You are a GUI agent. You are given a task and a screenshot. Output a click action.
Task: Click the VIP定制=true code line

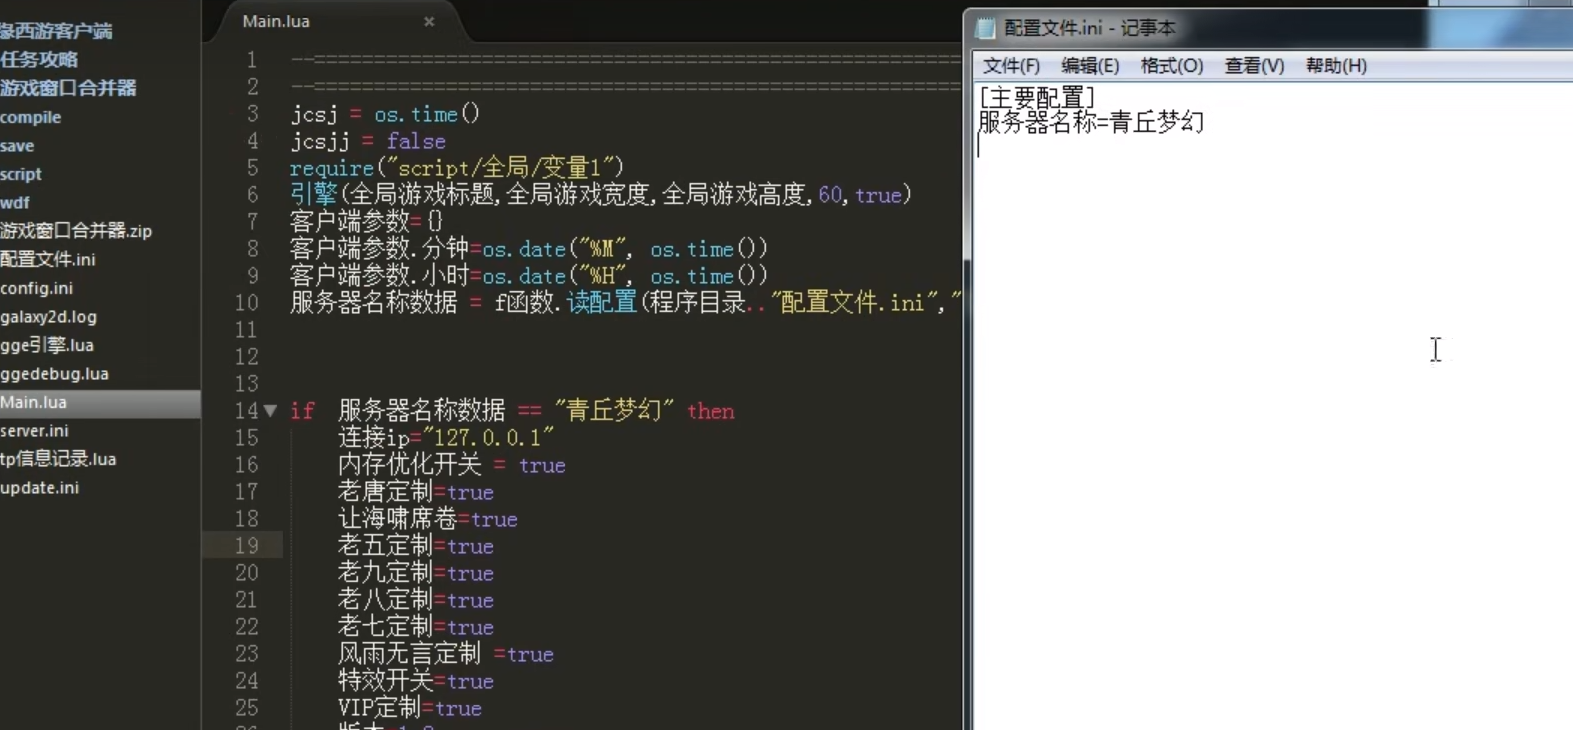[410, 708]
